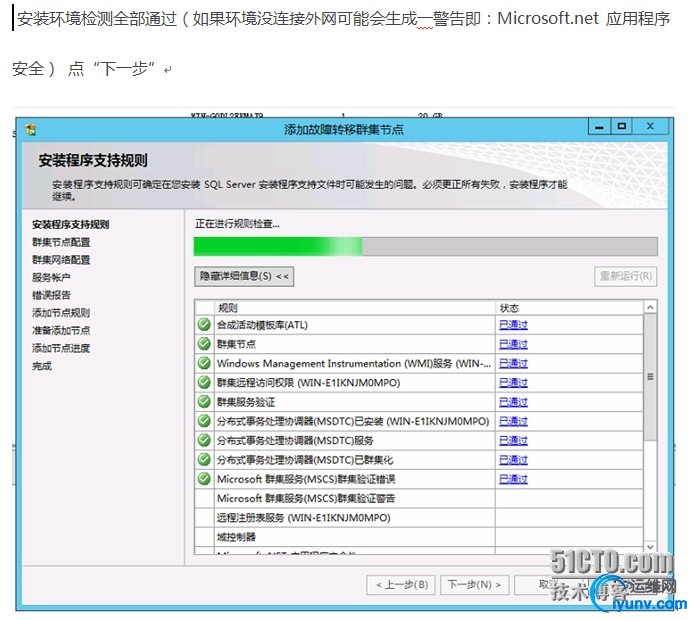Select 安装程序支持规则 step in sidebar
The height and width of the screenshot is (620, 693).
click(71, 224)
